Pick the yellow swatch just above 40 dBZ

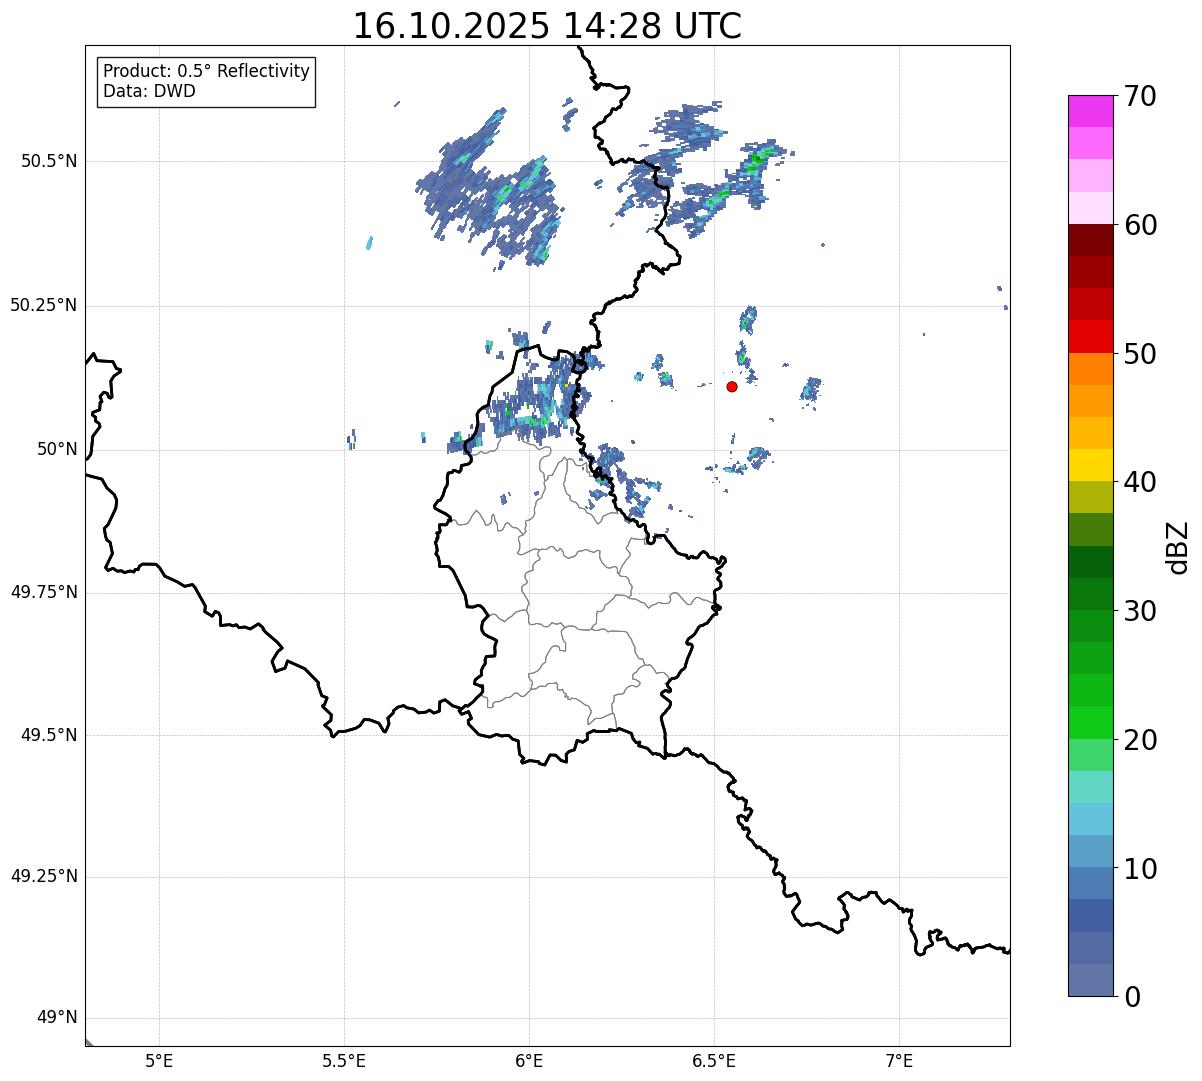click(x=1090, y=465)
